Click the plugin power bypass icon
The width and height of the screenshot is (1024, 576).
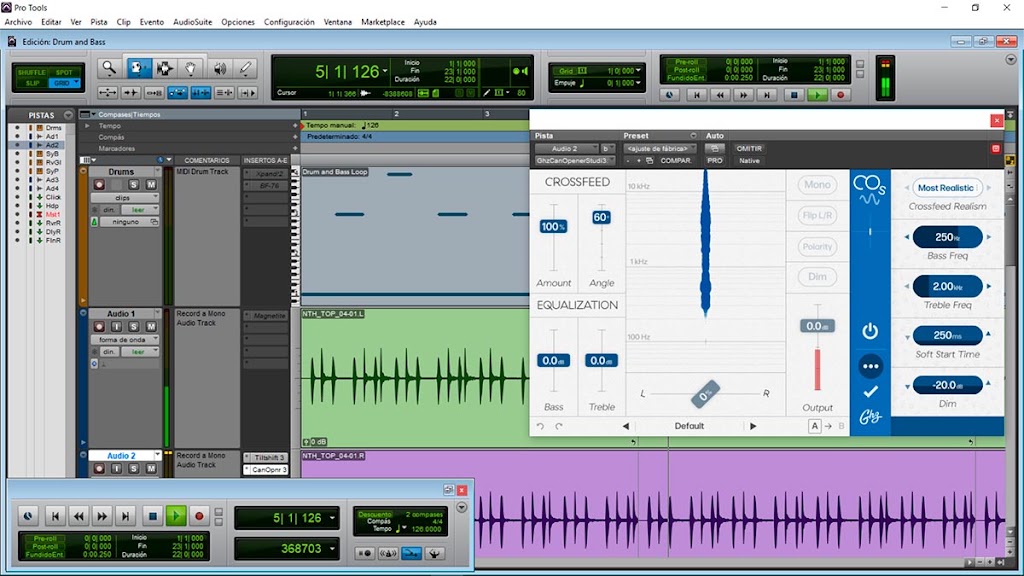coord(870,331)
